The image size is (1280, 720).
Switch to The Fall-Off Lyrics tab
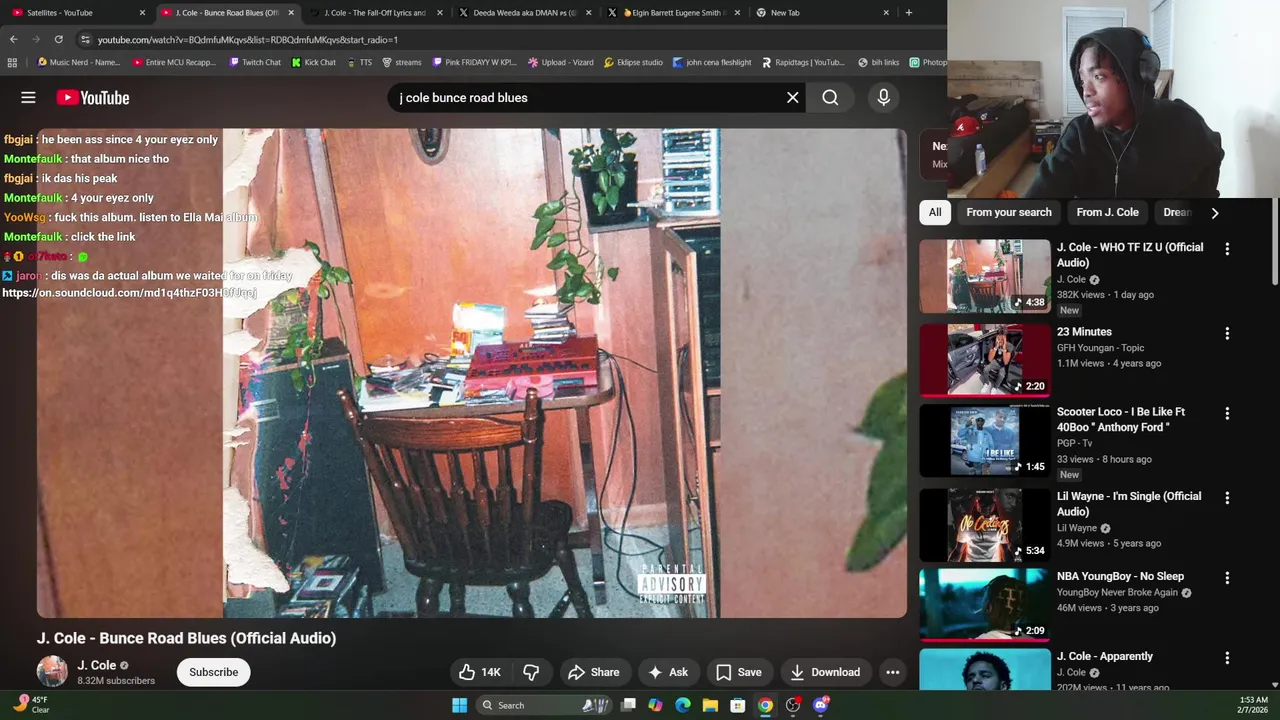(375, 13)
